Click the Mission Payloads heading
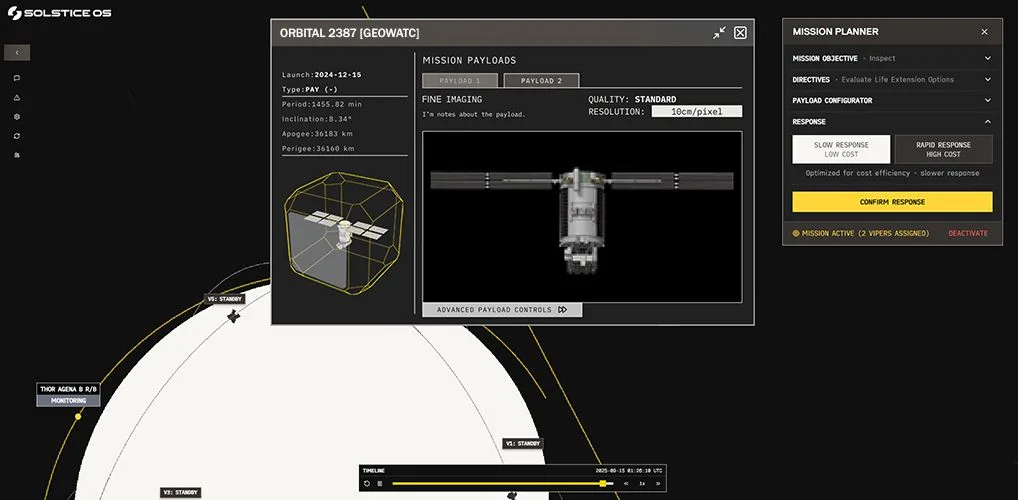 (x=469, y=60)
